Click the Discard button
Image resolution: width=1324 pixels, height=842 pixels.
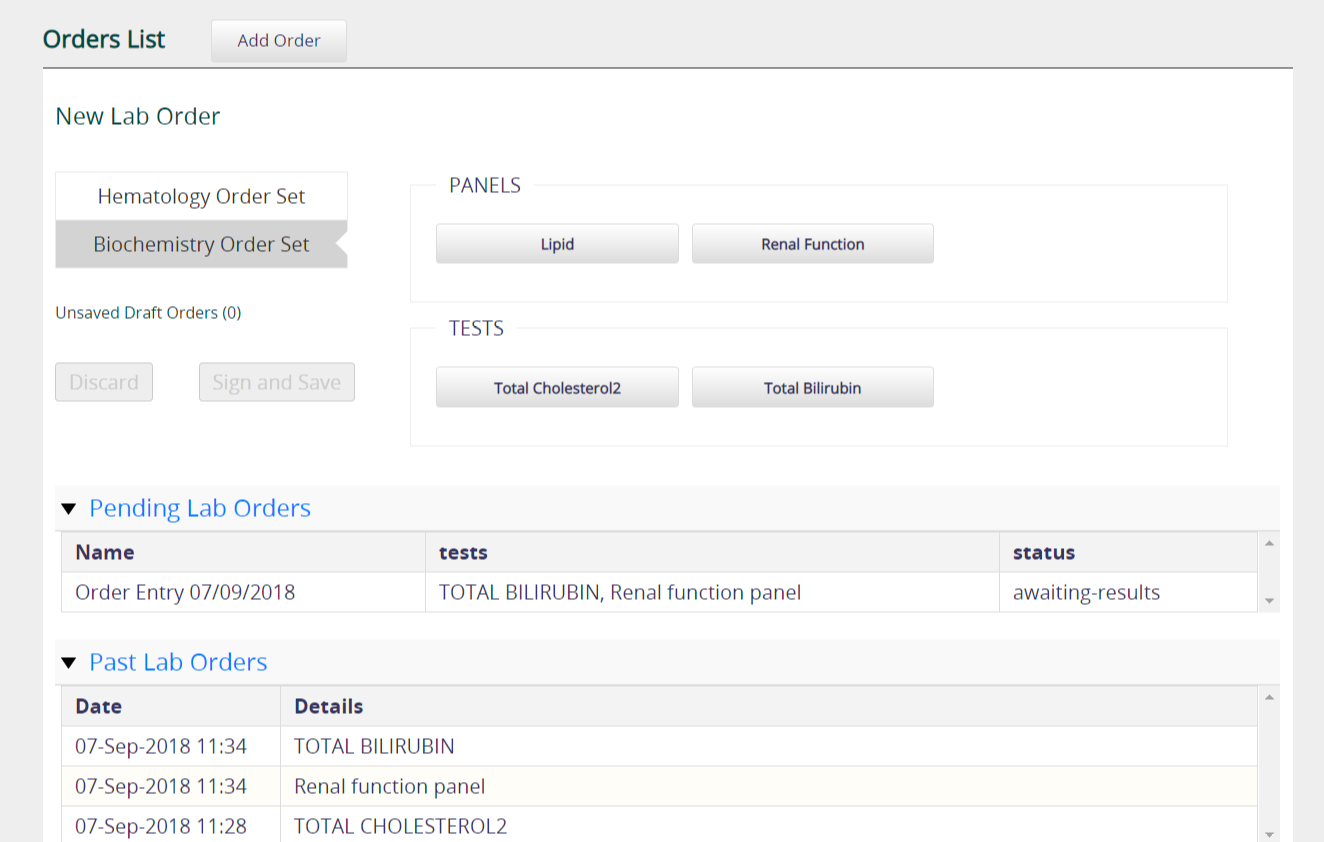(x=103, y=381)
